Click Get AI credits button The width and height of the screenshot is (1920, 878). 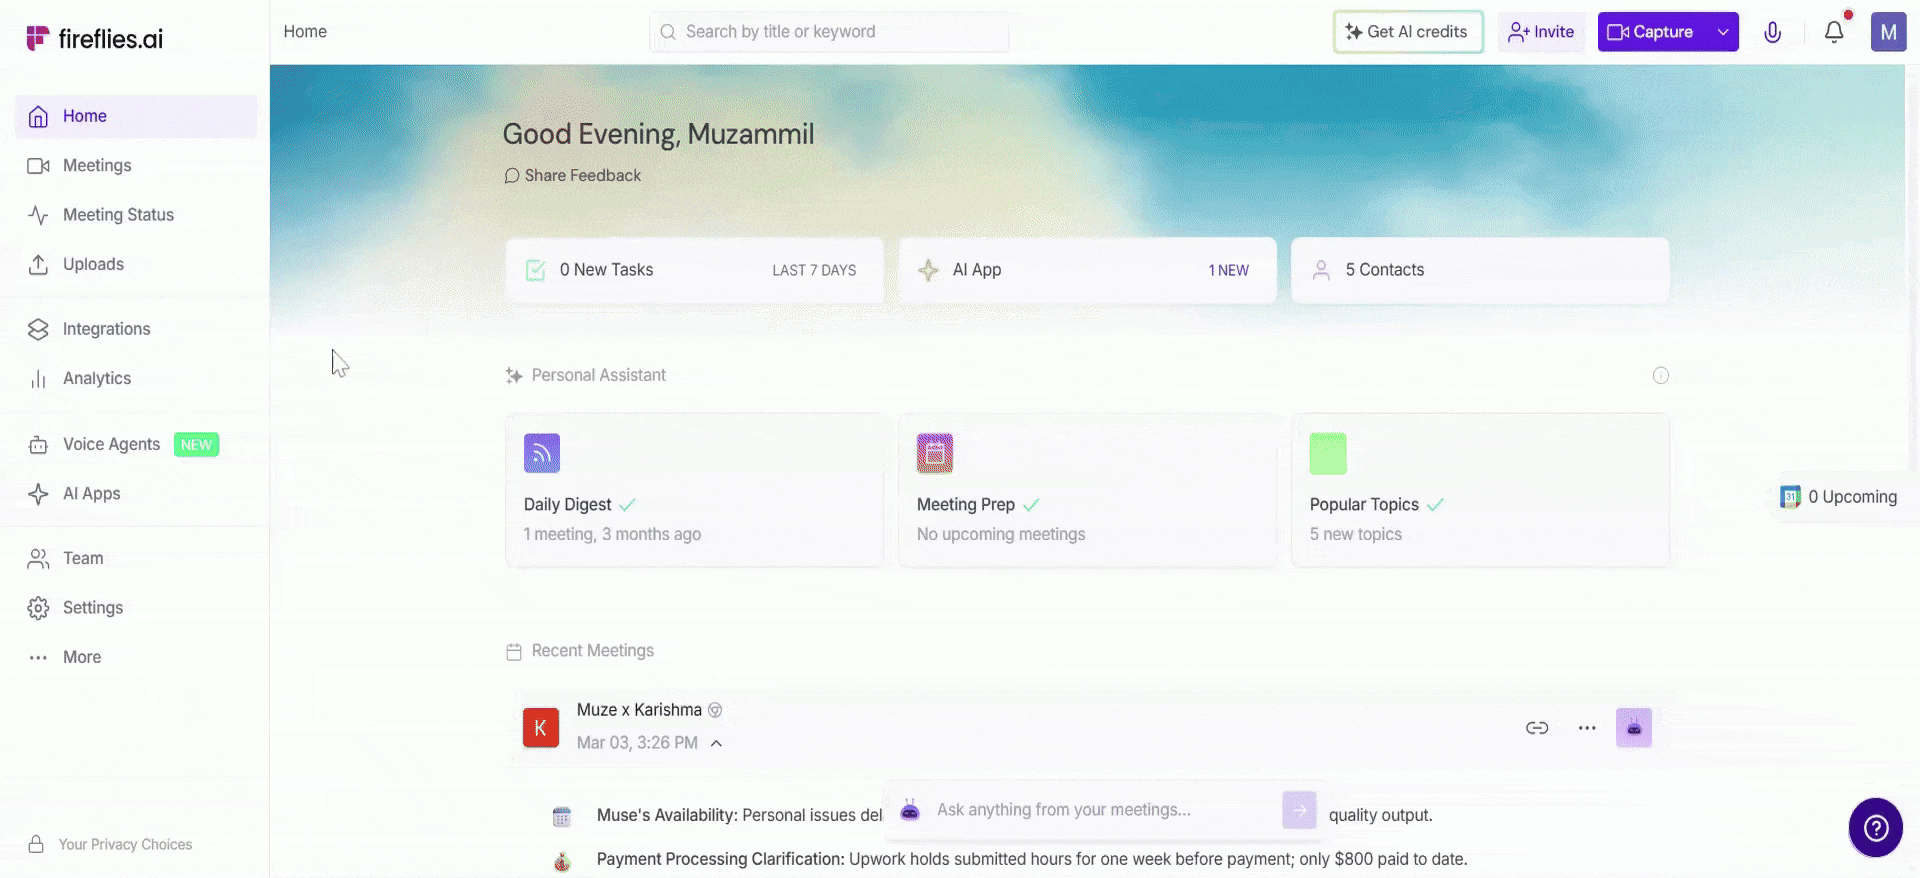tap(1408, 32)
